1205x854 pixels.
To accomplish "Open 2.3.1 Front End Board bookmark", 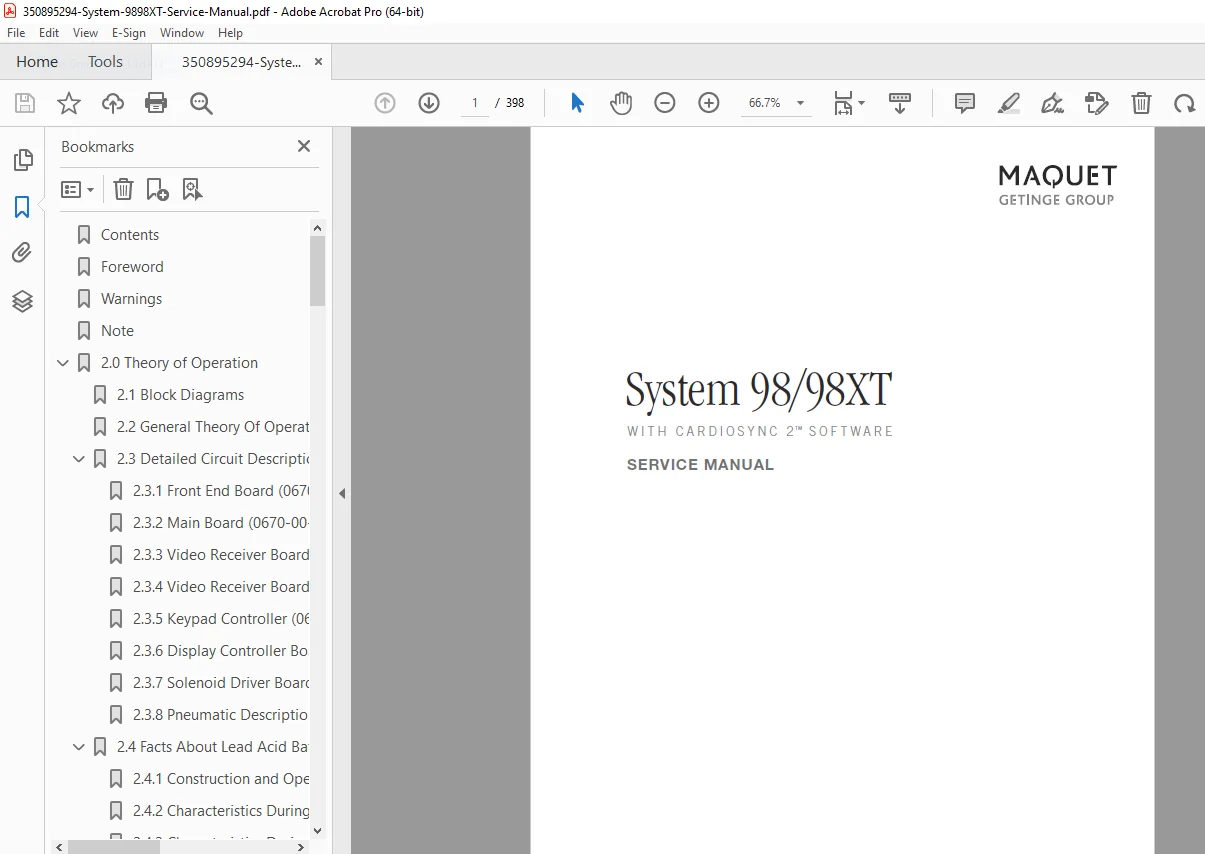I will 221,491.
